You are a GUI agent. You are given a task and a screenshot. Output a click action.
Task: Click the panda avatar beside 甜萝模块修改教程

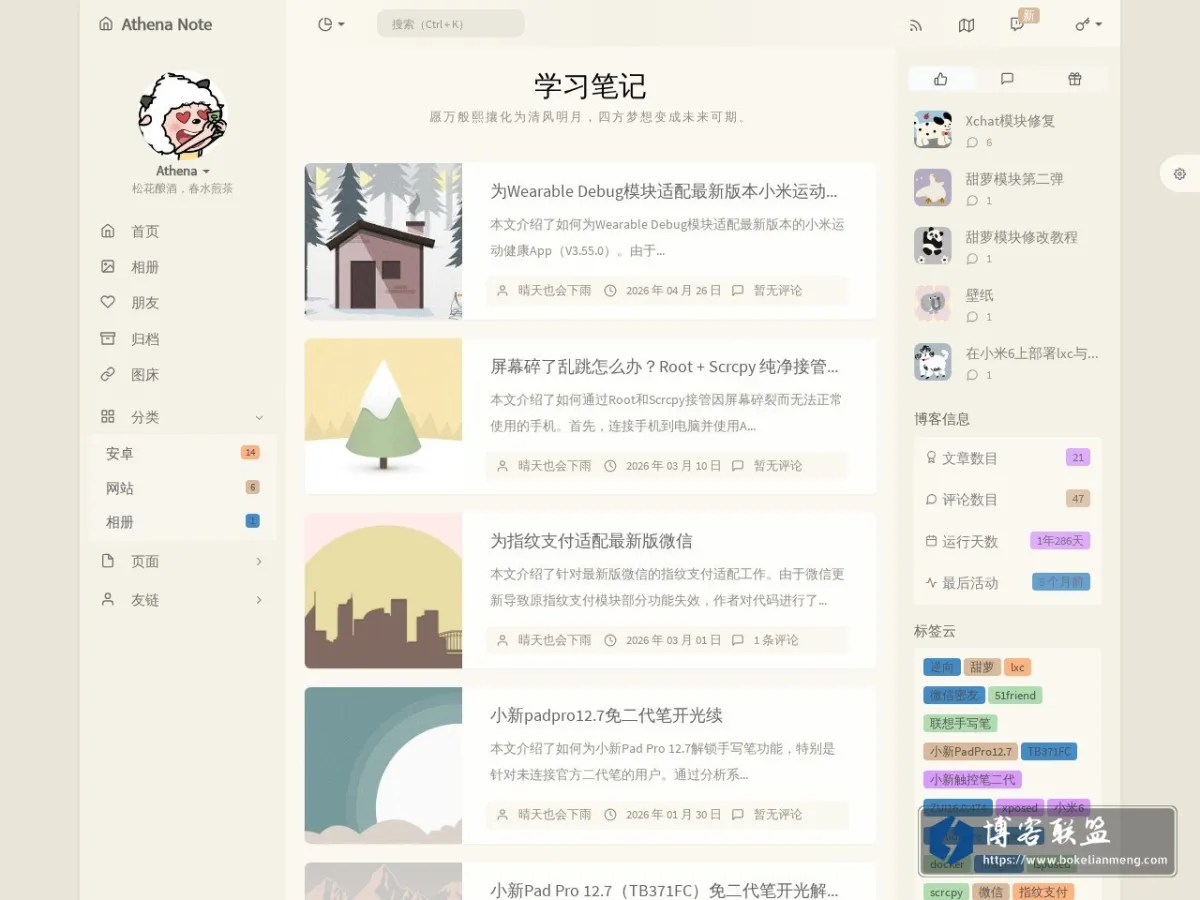point(932,245)
